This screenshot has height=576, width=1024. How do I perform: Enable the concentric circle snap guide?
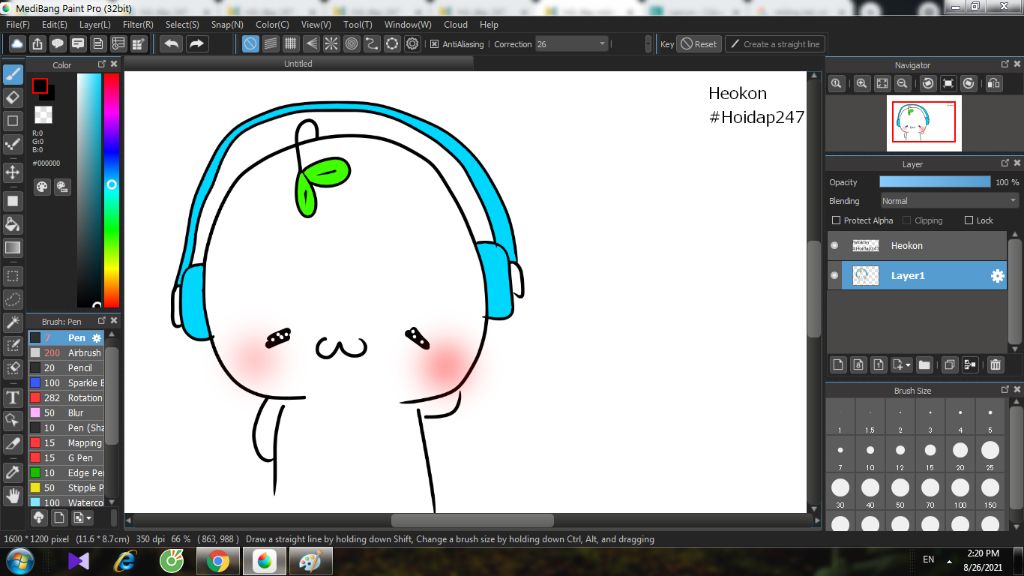tap(351, 44)
